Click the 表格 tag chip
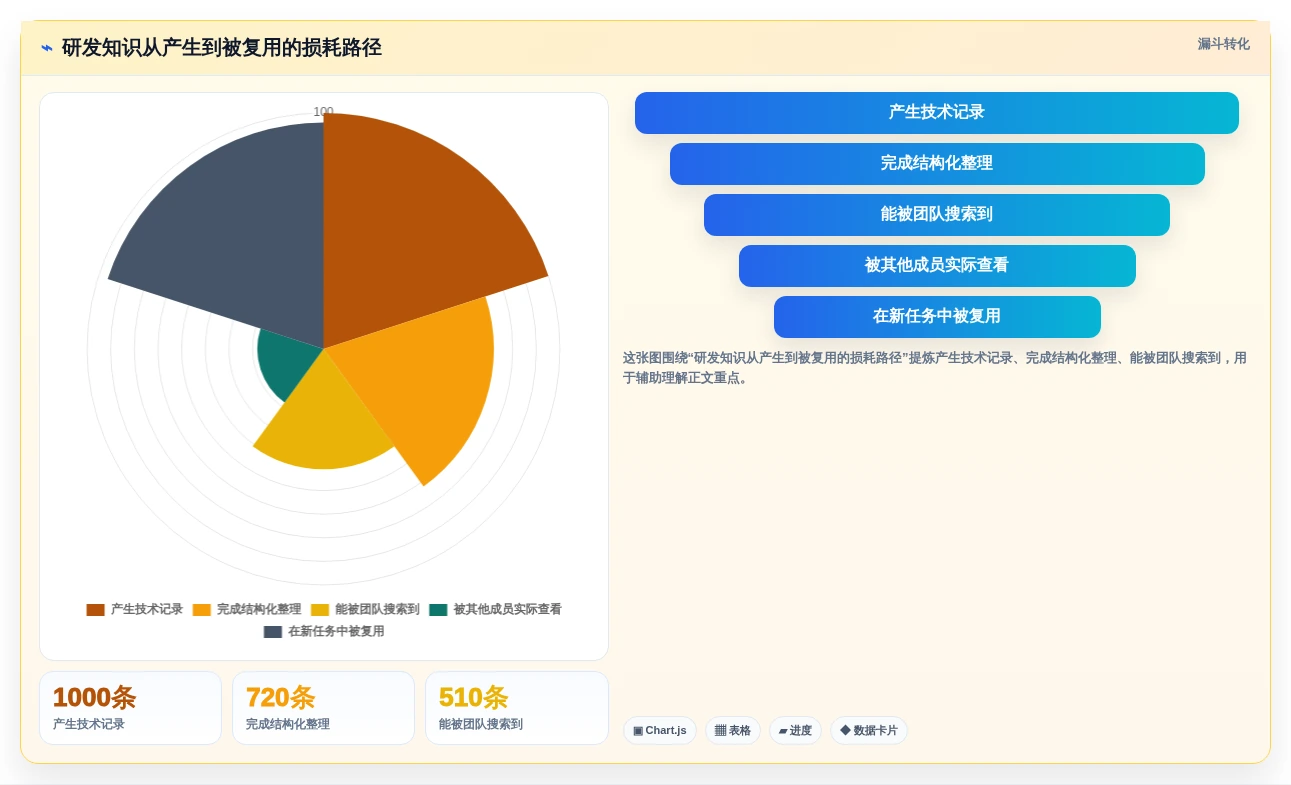Screen dimensions: 1291x785 click(x=733, y=731)
